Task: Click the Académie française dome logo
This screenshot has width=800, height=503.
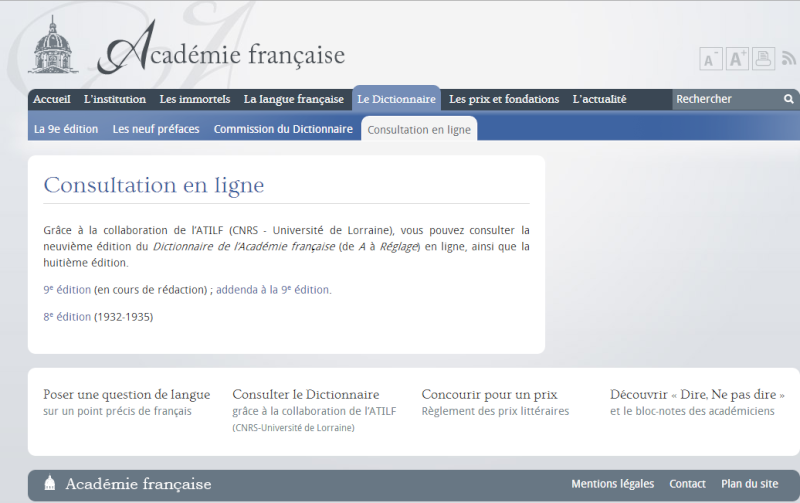Action: 55,44
